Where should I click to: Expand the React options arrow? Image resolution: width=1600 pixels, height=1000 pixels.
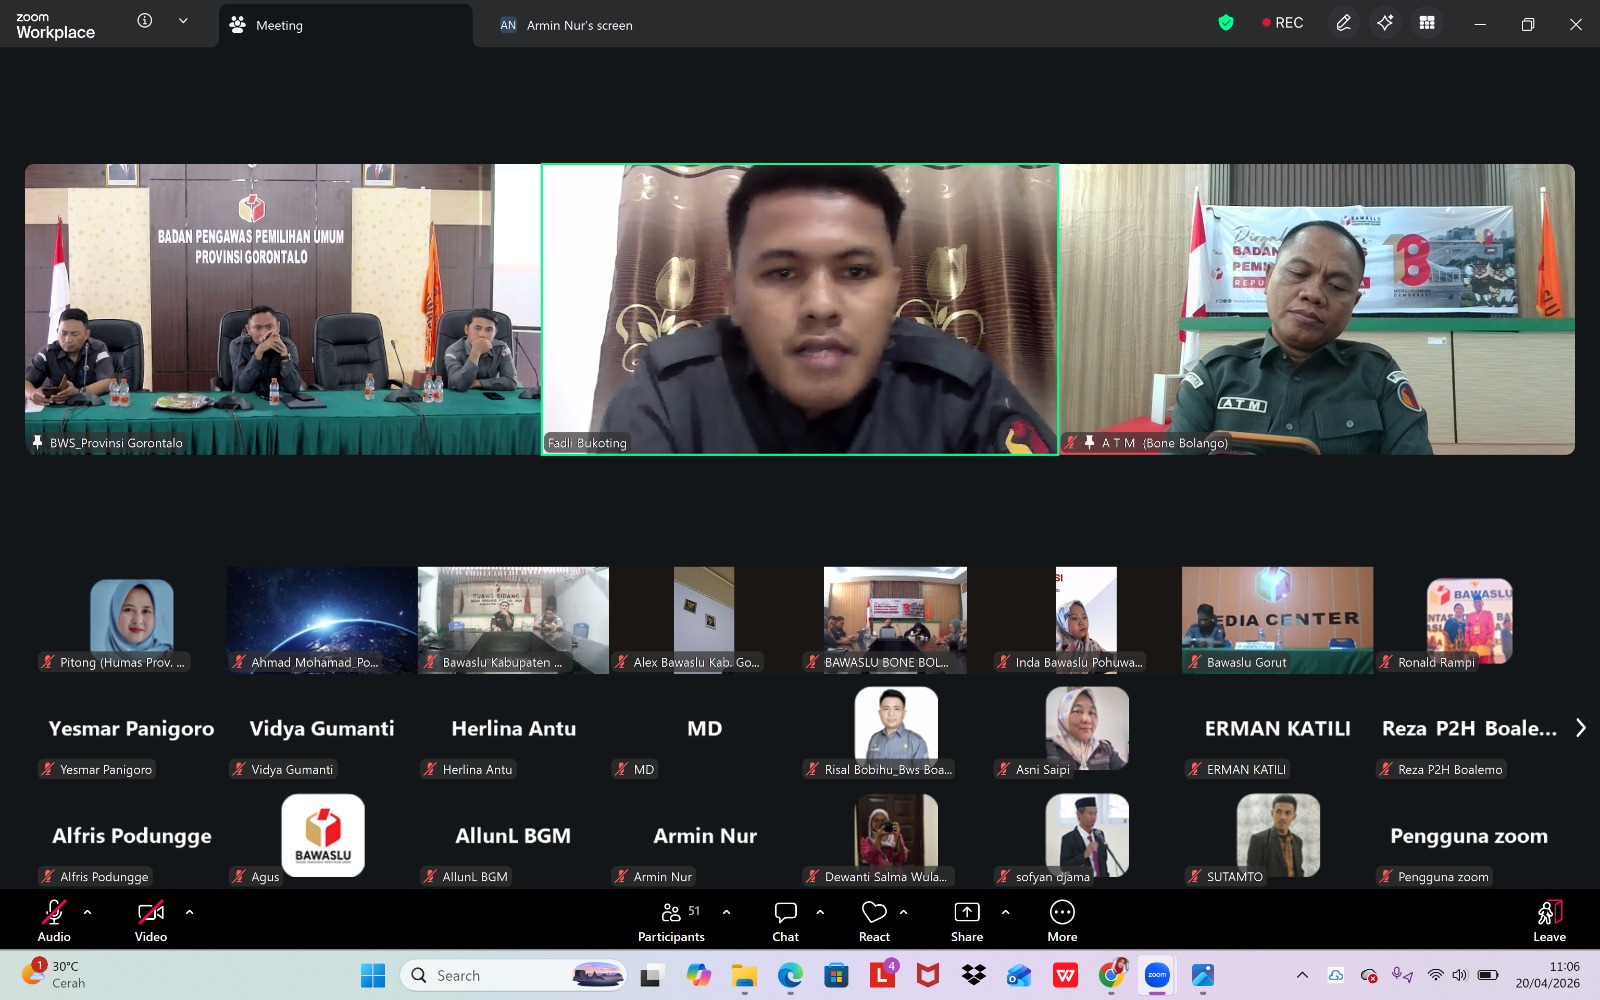click(904, 911)
